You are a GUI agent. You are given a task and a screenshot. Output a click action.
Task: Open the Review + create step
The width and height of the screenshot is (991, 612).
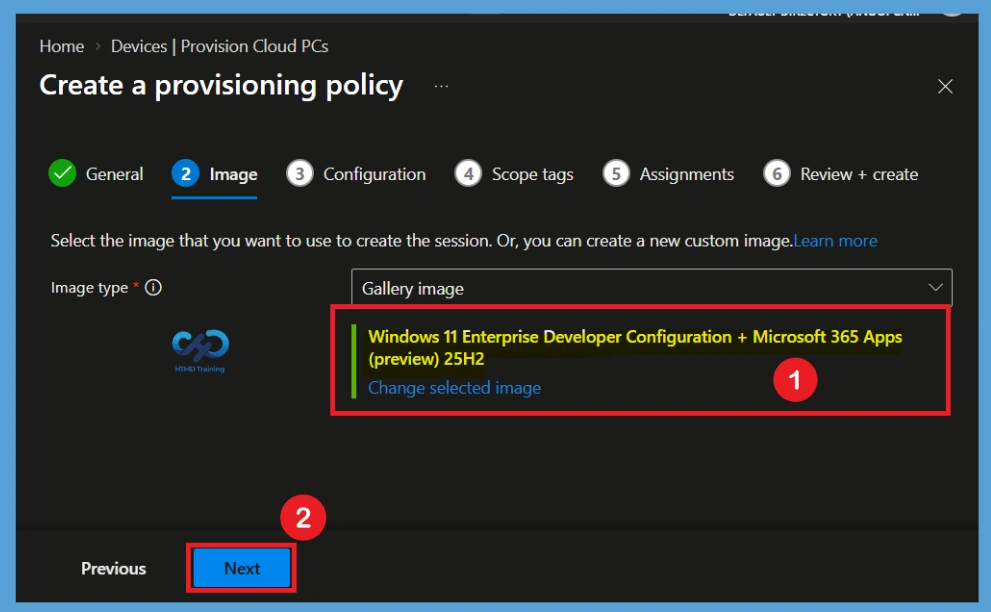pos(841,174)
